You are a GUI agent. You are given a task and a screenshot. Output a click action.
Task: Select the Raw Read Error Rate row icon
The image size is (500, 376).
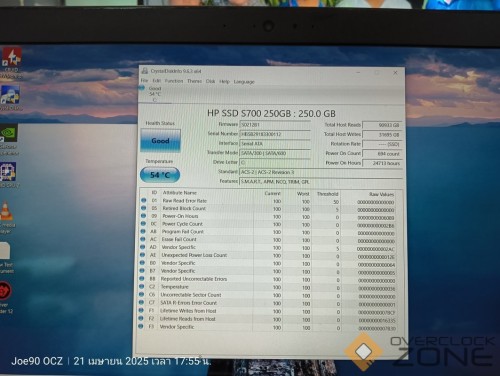(144, 200)
